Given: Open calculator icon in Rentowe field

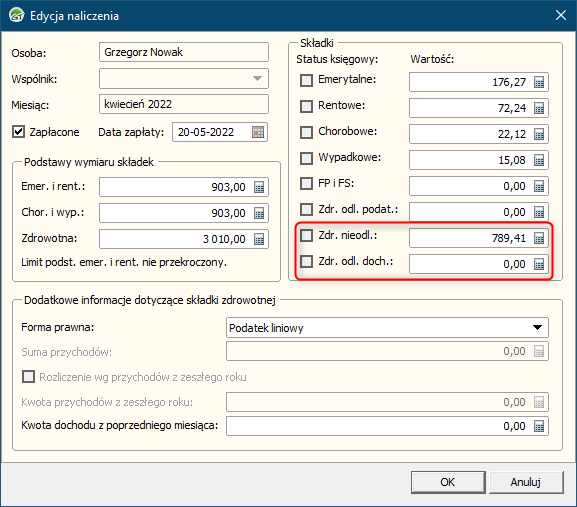Looking at the screenshot, I should point(539,108).
